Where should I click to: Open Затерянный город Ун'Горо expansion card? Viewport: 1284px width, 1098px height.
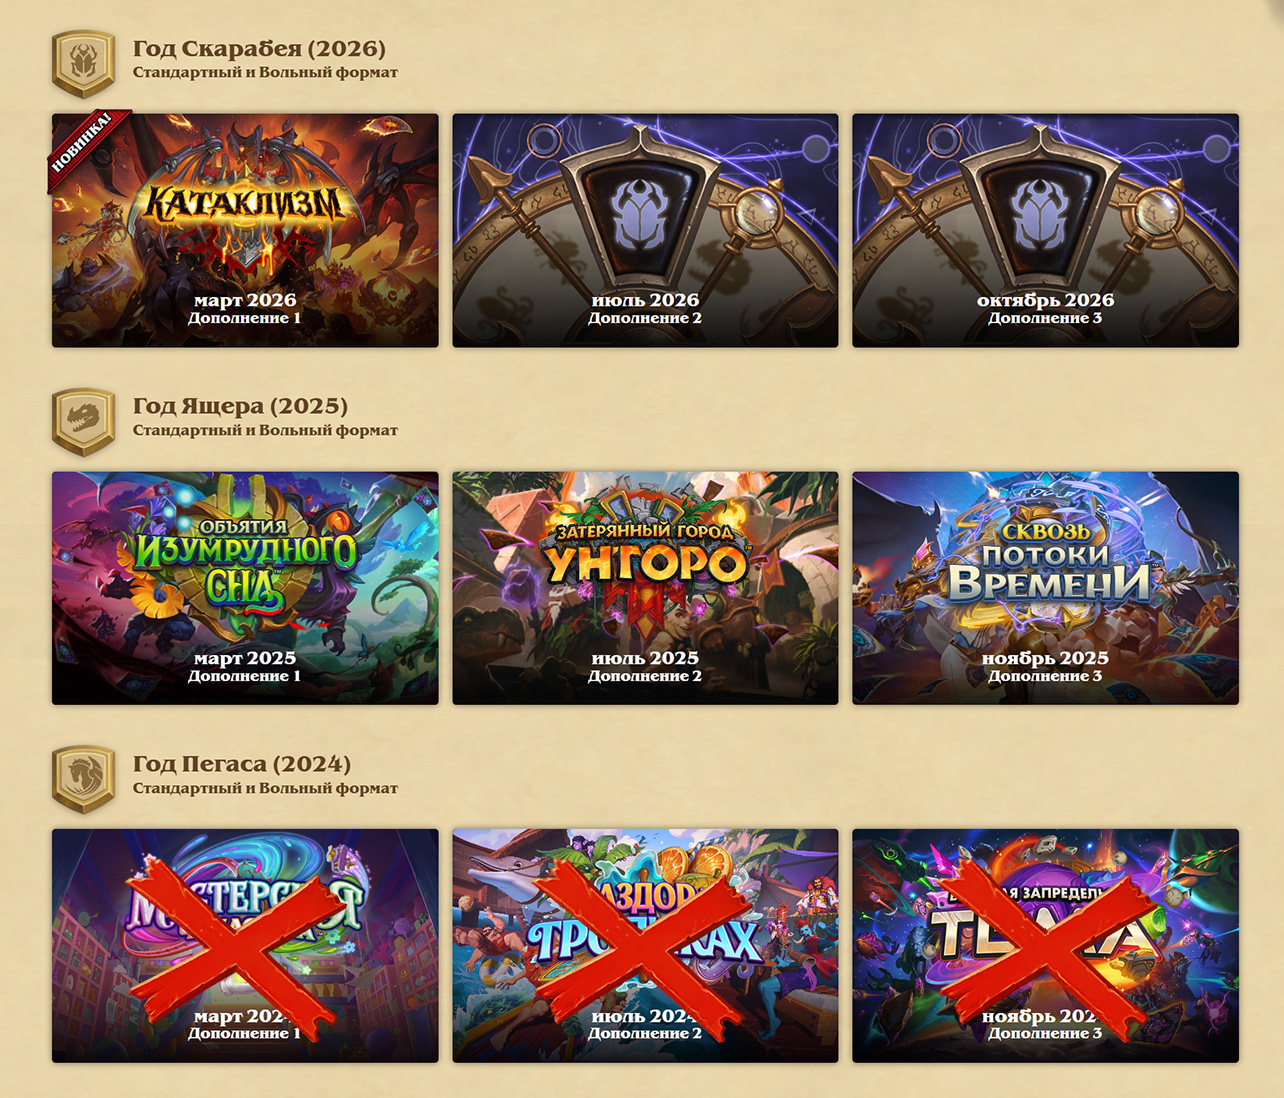pos(645,588)
